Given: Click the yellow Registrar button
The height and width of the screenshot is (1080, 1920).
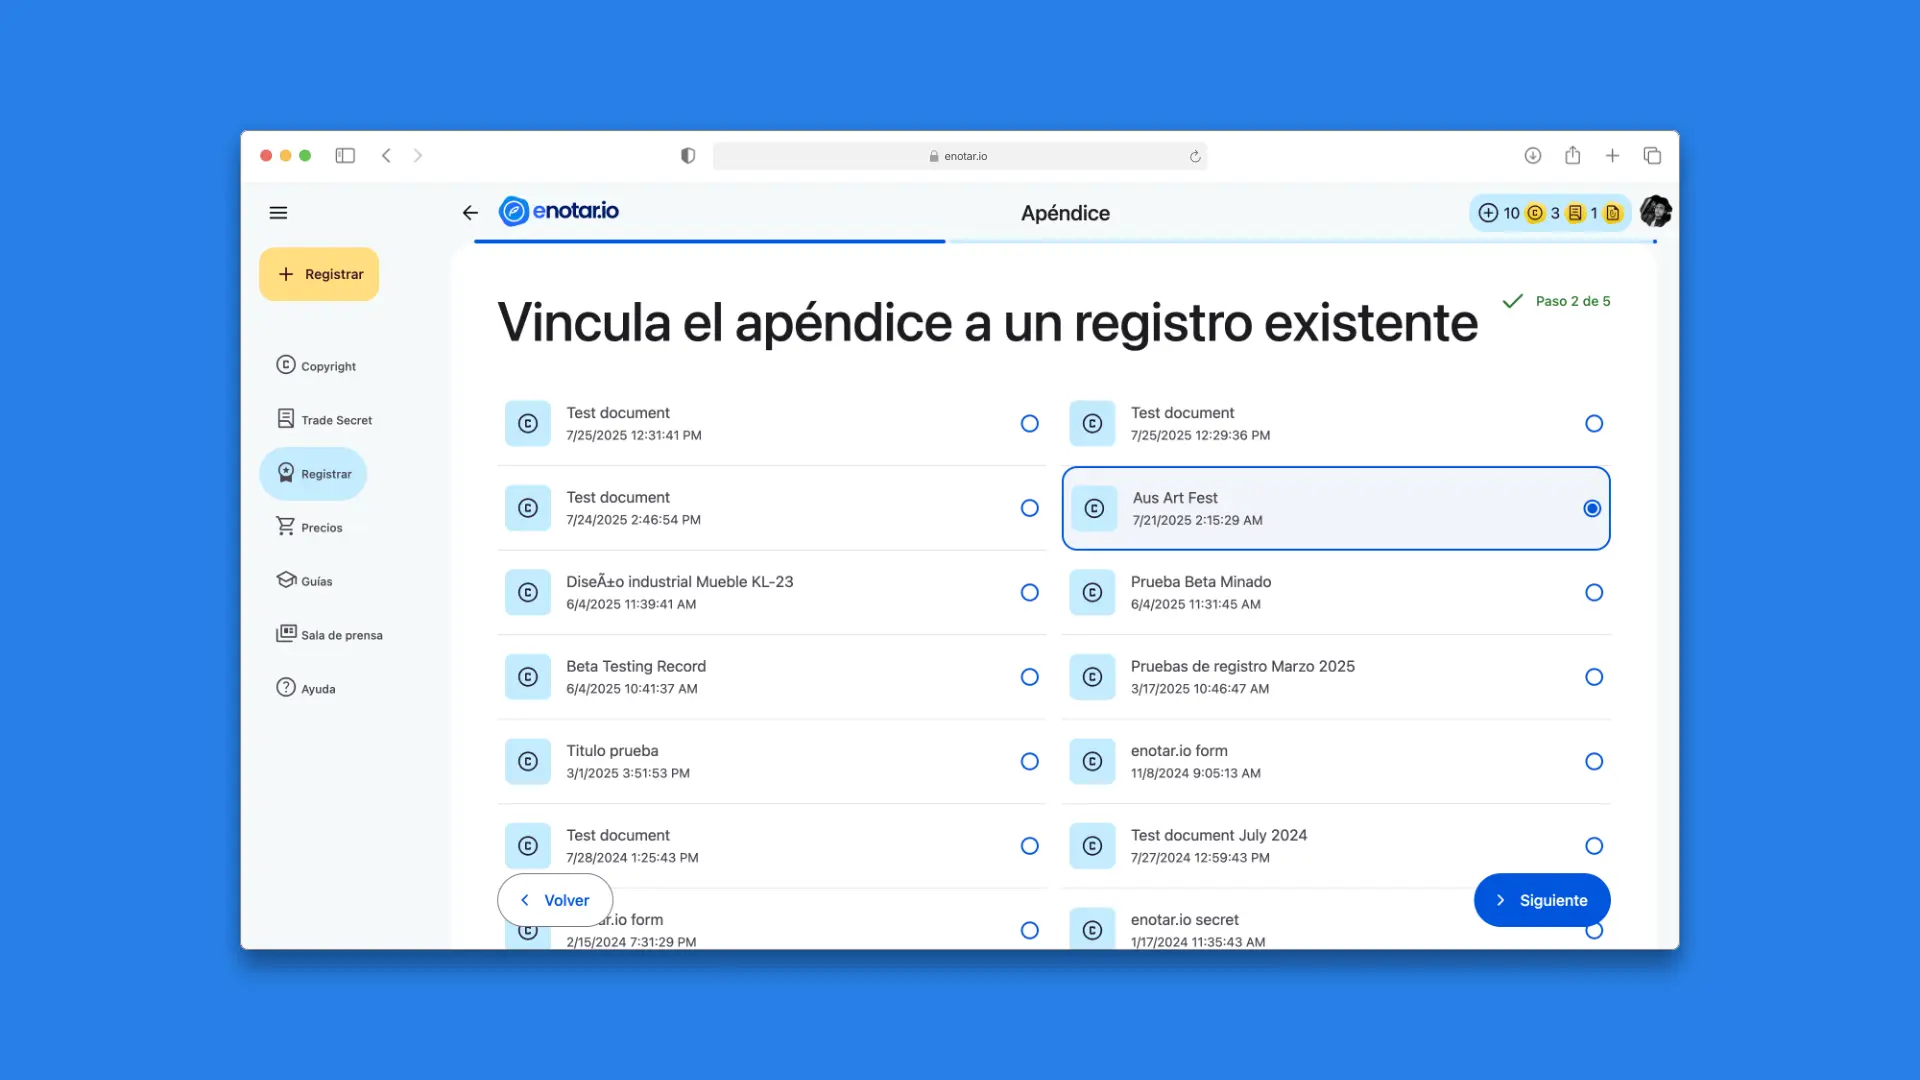Looking at the screenshot, I should pos(318,273).
